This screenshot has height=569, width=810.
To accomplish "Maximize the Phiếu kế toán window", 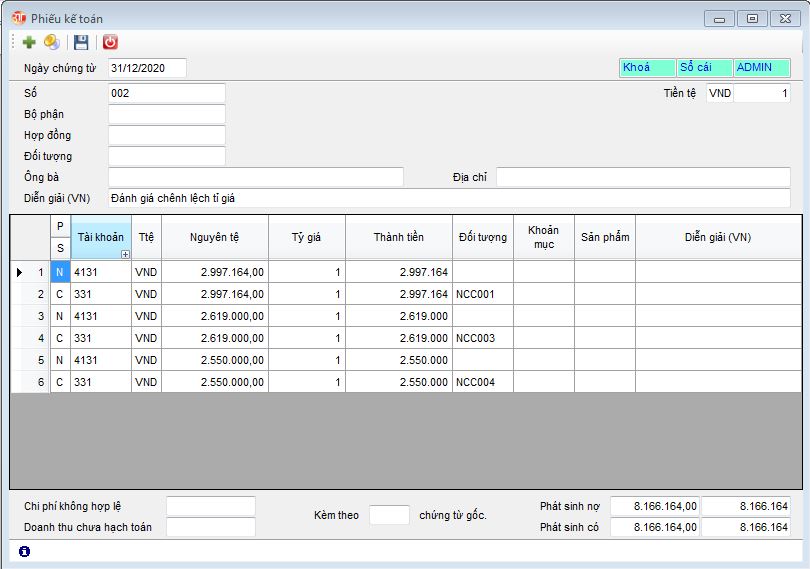I will pos(752,18).
